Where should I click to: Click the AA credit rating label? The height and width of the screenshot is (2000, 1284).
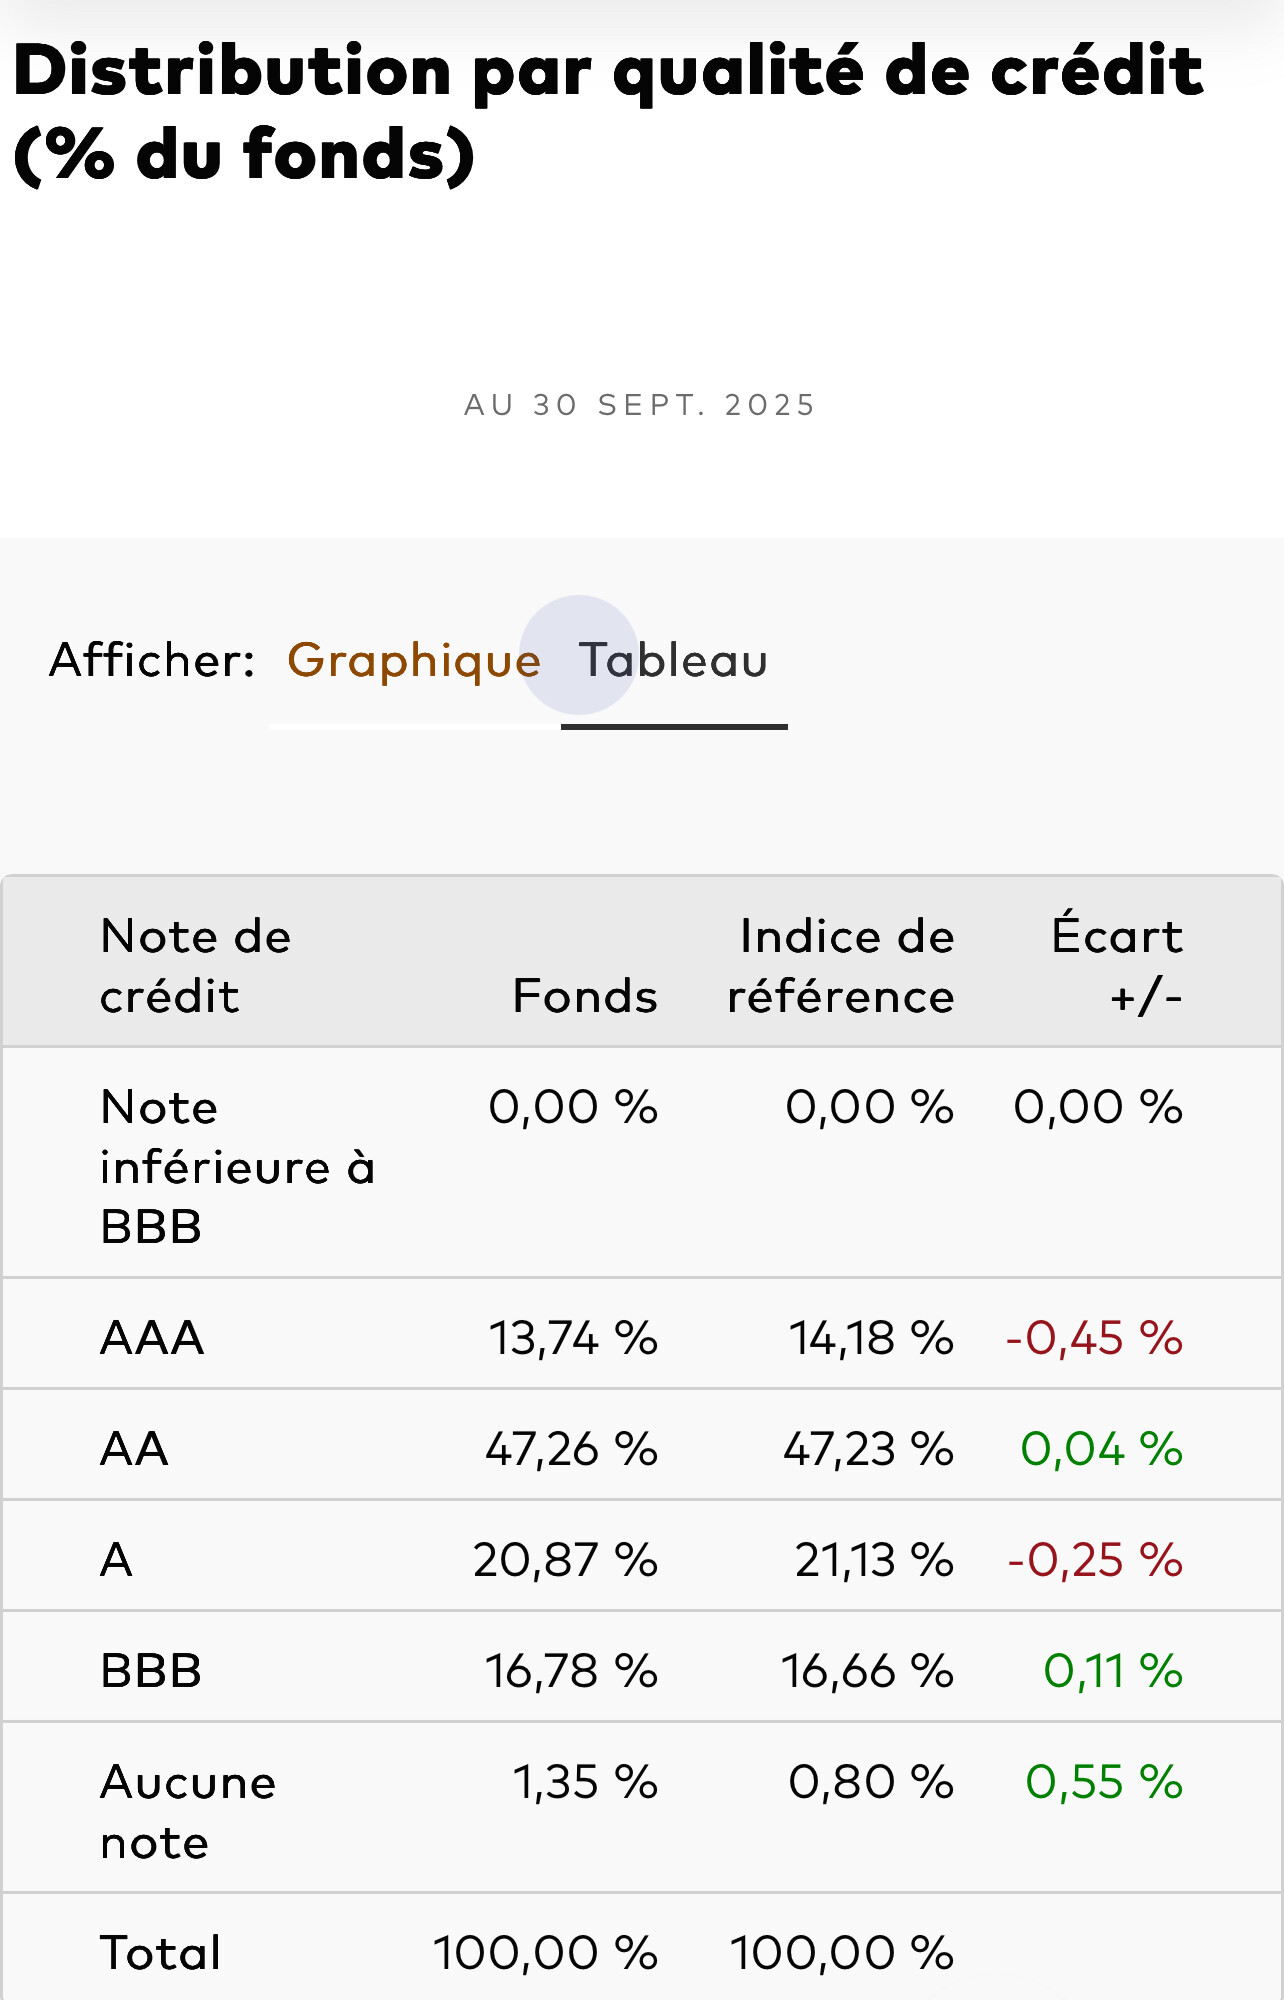134,1449
